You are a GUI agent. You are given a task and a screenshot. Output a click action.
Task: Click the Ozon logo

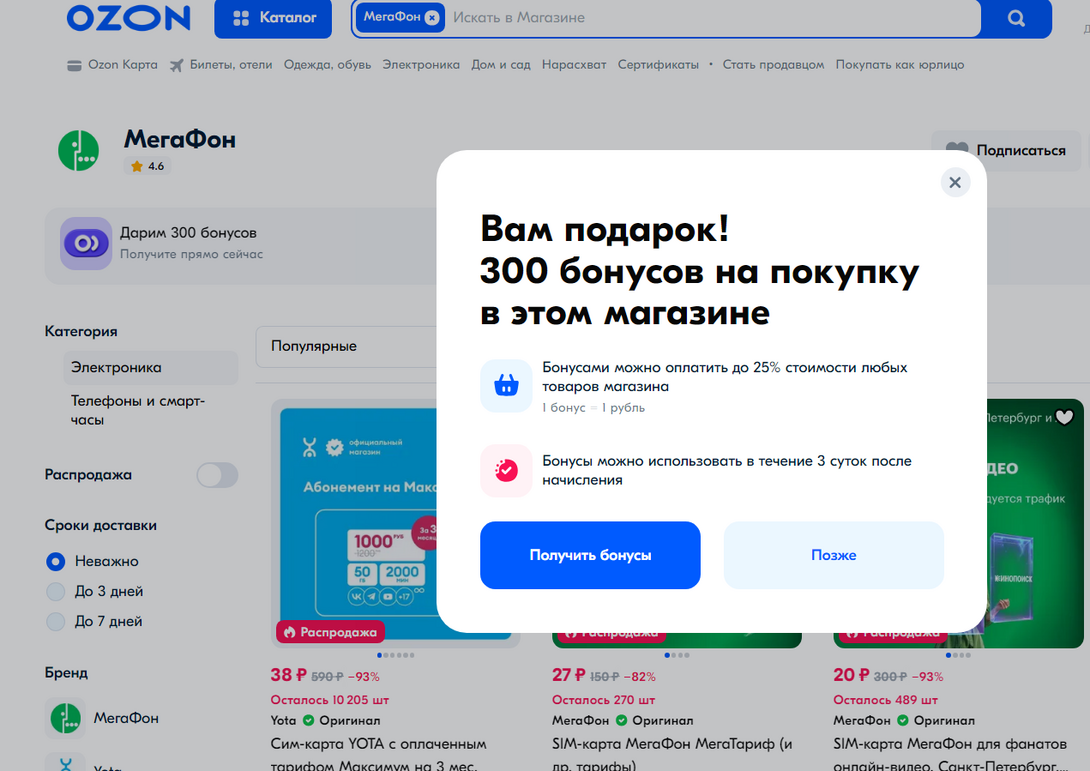point(128,18)
